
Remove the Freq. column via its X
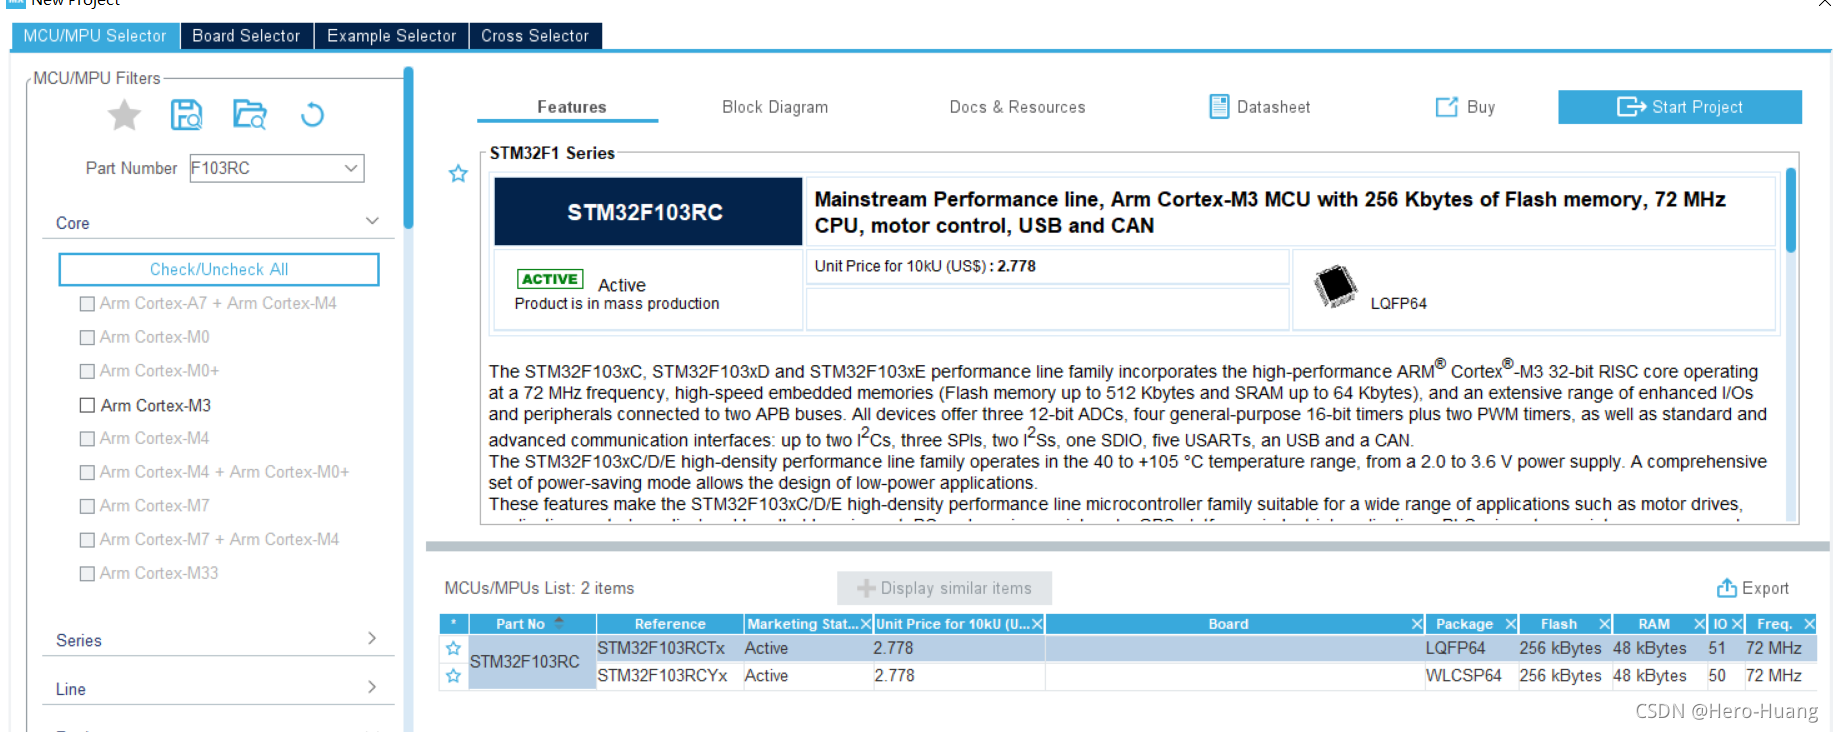[1809, 624]
